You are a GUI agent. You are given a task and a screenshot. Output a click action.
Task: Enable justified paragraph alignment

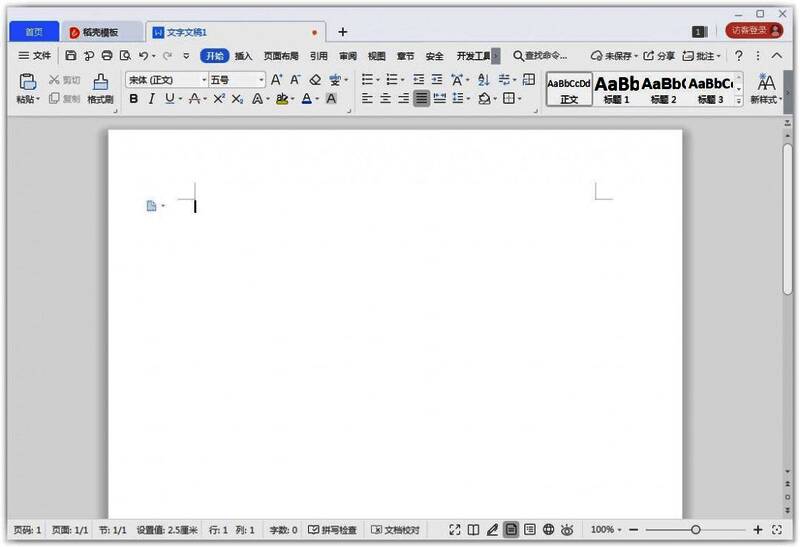422,99
